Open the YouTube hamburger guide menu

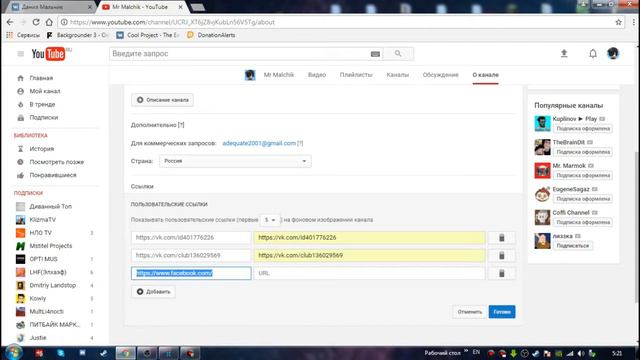pos(20,53)
